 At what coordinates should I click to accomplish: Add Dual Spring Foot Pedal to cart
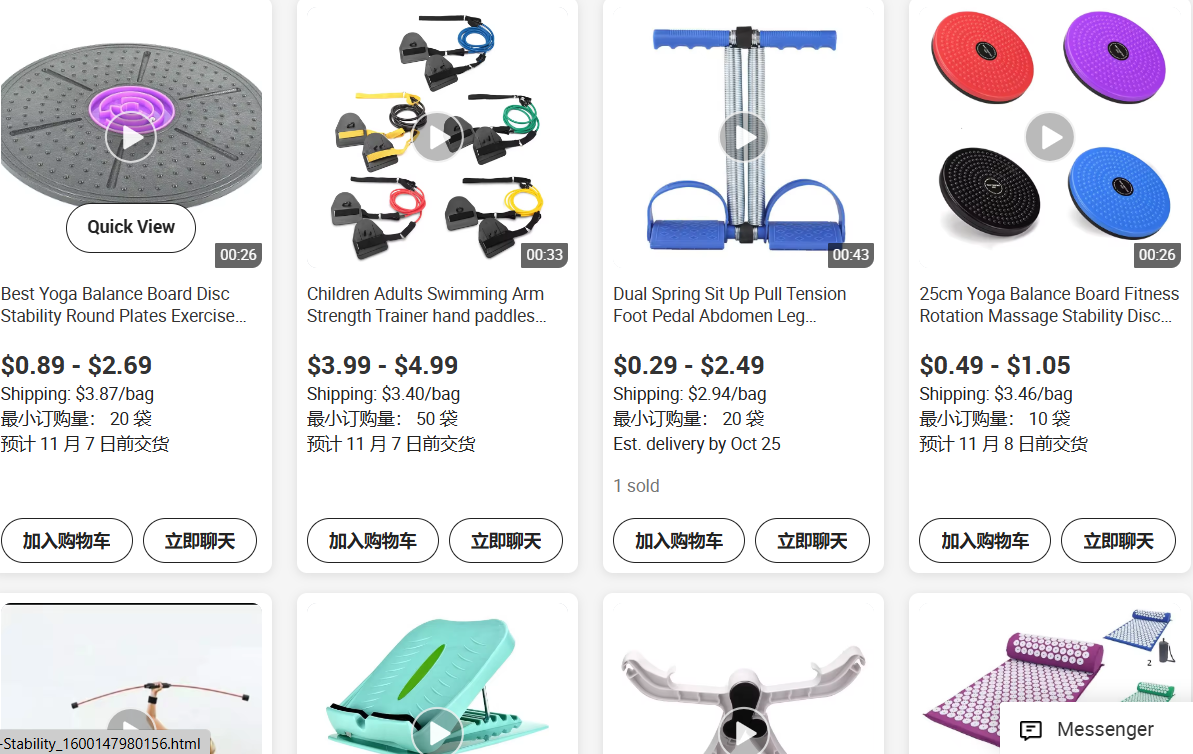(x=679, y=541)
